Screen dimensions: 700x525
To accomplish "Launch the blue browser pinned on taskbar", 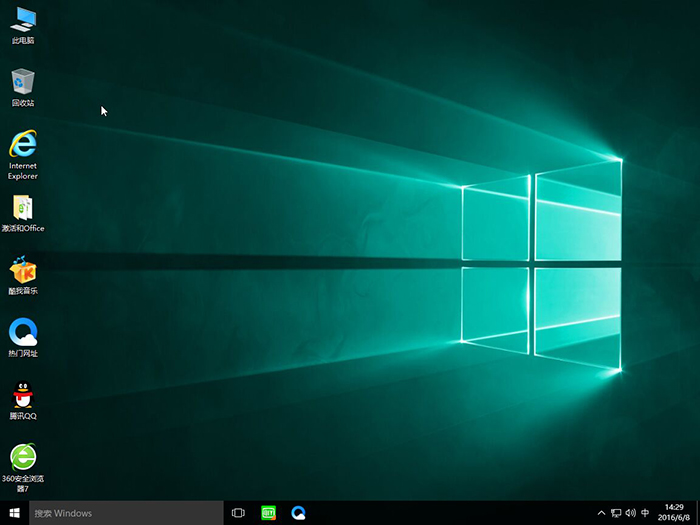I will point(298,513).
